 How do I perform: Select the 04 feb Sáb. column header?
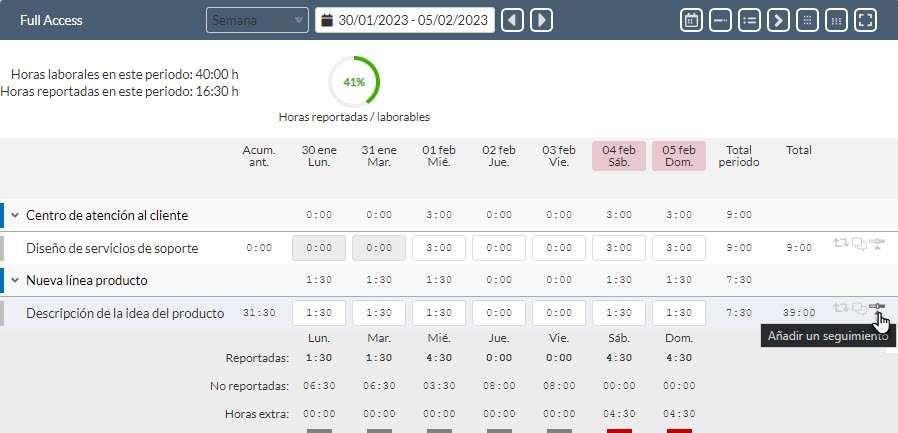[x=618, y=156]
